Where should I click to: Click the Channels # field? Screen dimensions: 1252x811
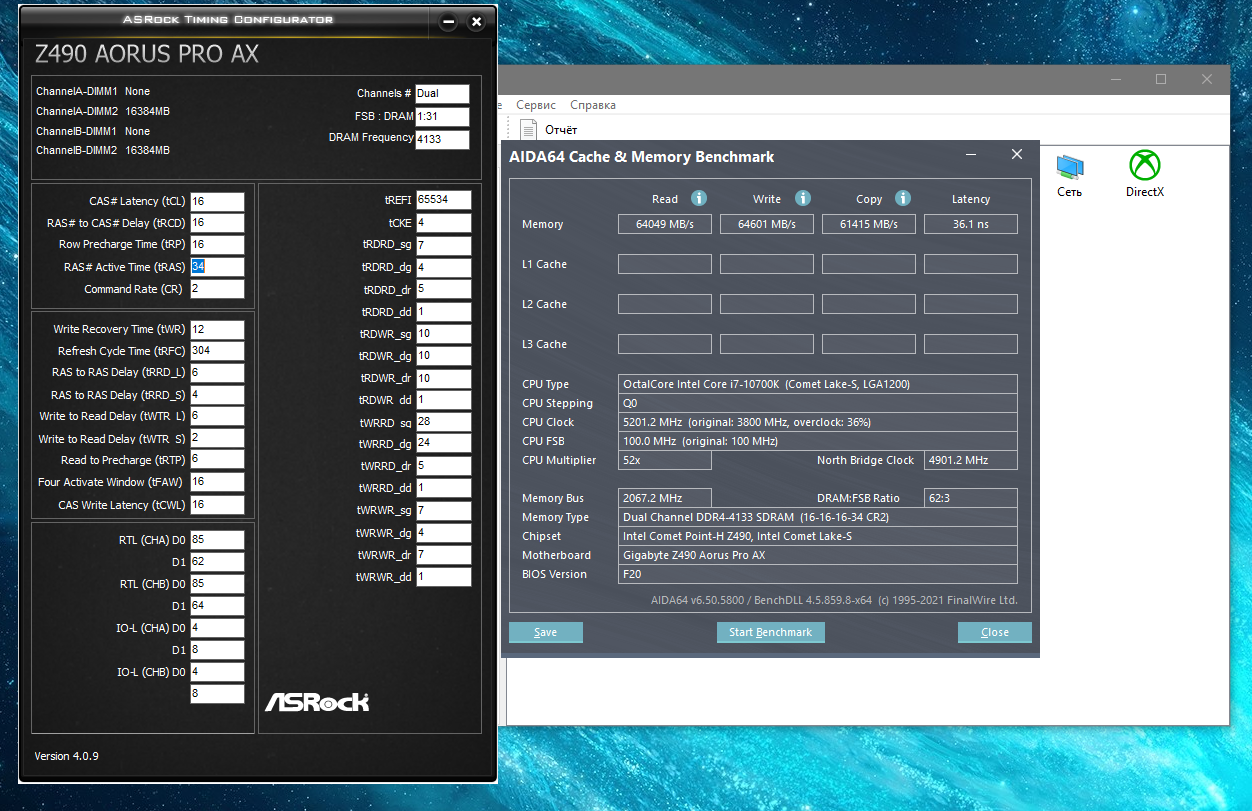442,94
